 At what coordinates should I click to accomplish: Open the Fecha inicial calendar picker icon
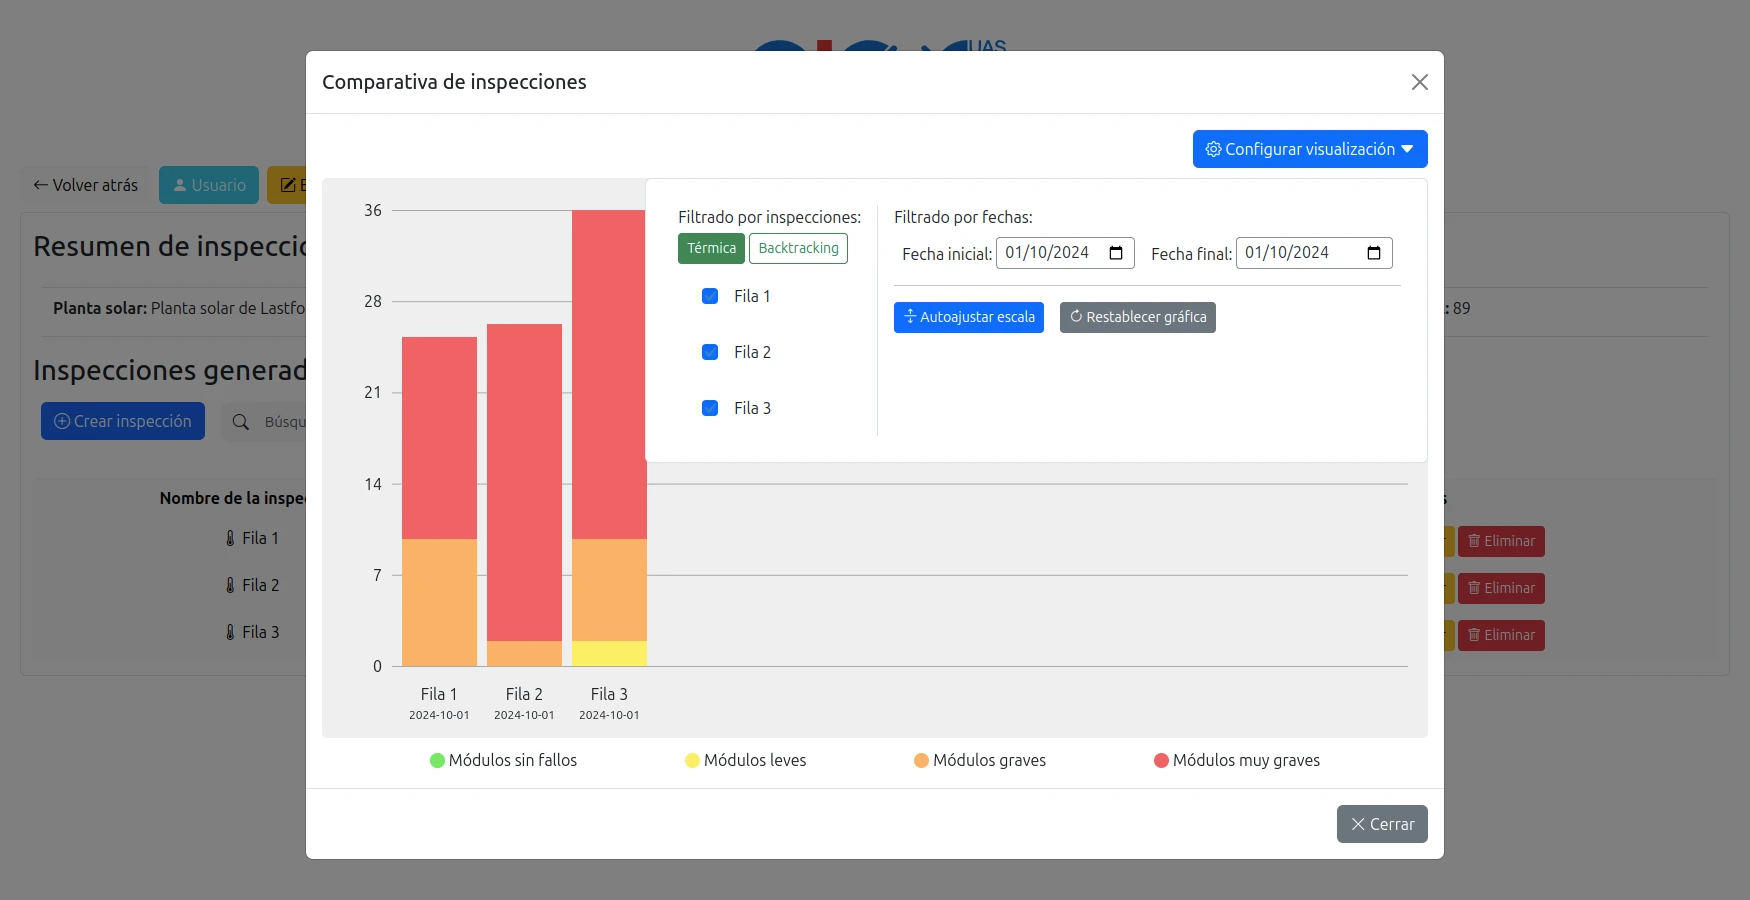[x=1116, y=253]
